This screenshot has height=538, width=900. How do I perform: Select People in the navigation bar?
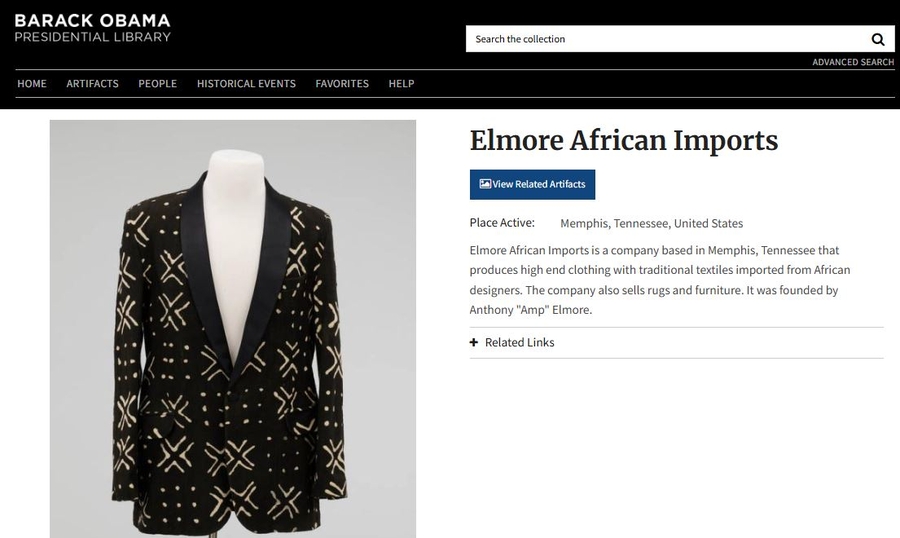coord(157,84)
